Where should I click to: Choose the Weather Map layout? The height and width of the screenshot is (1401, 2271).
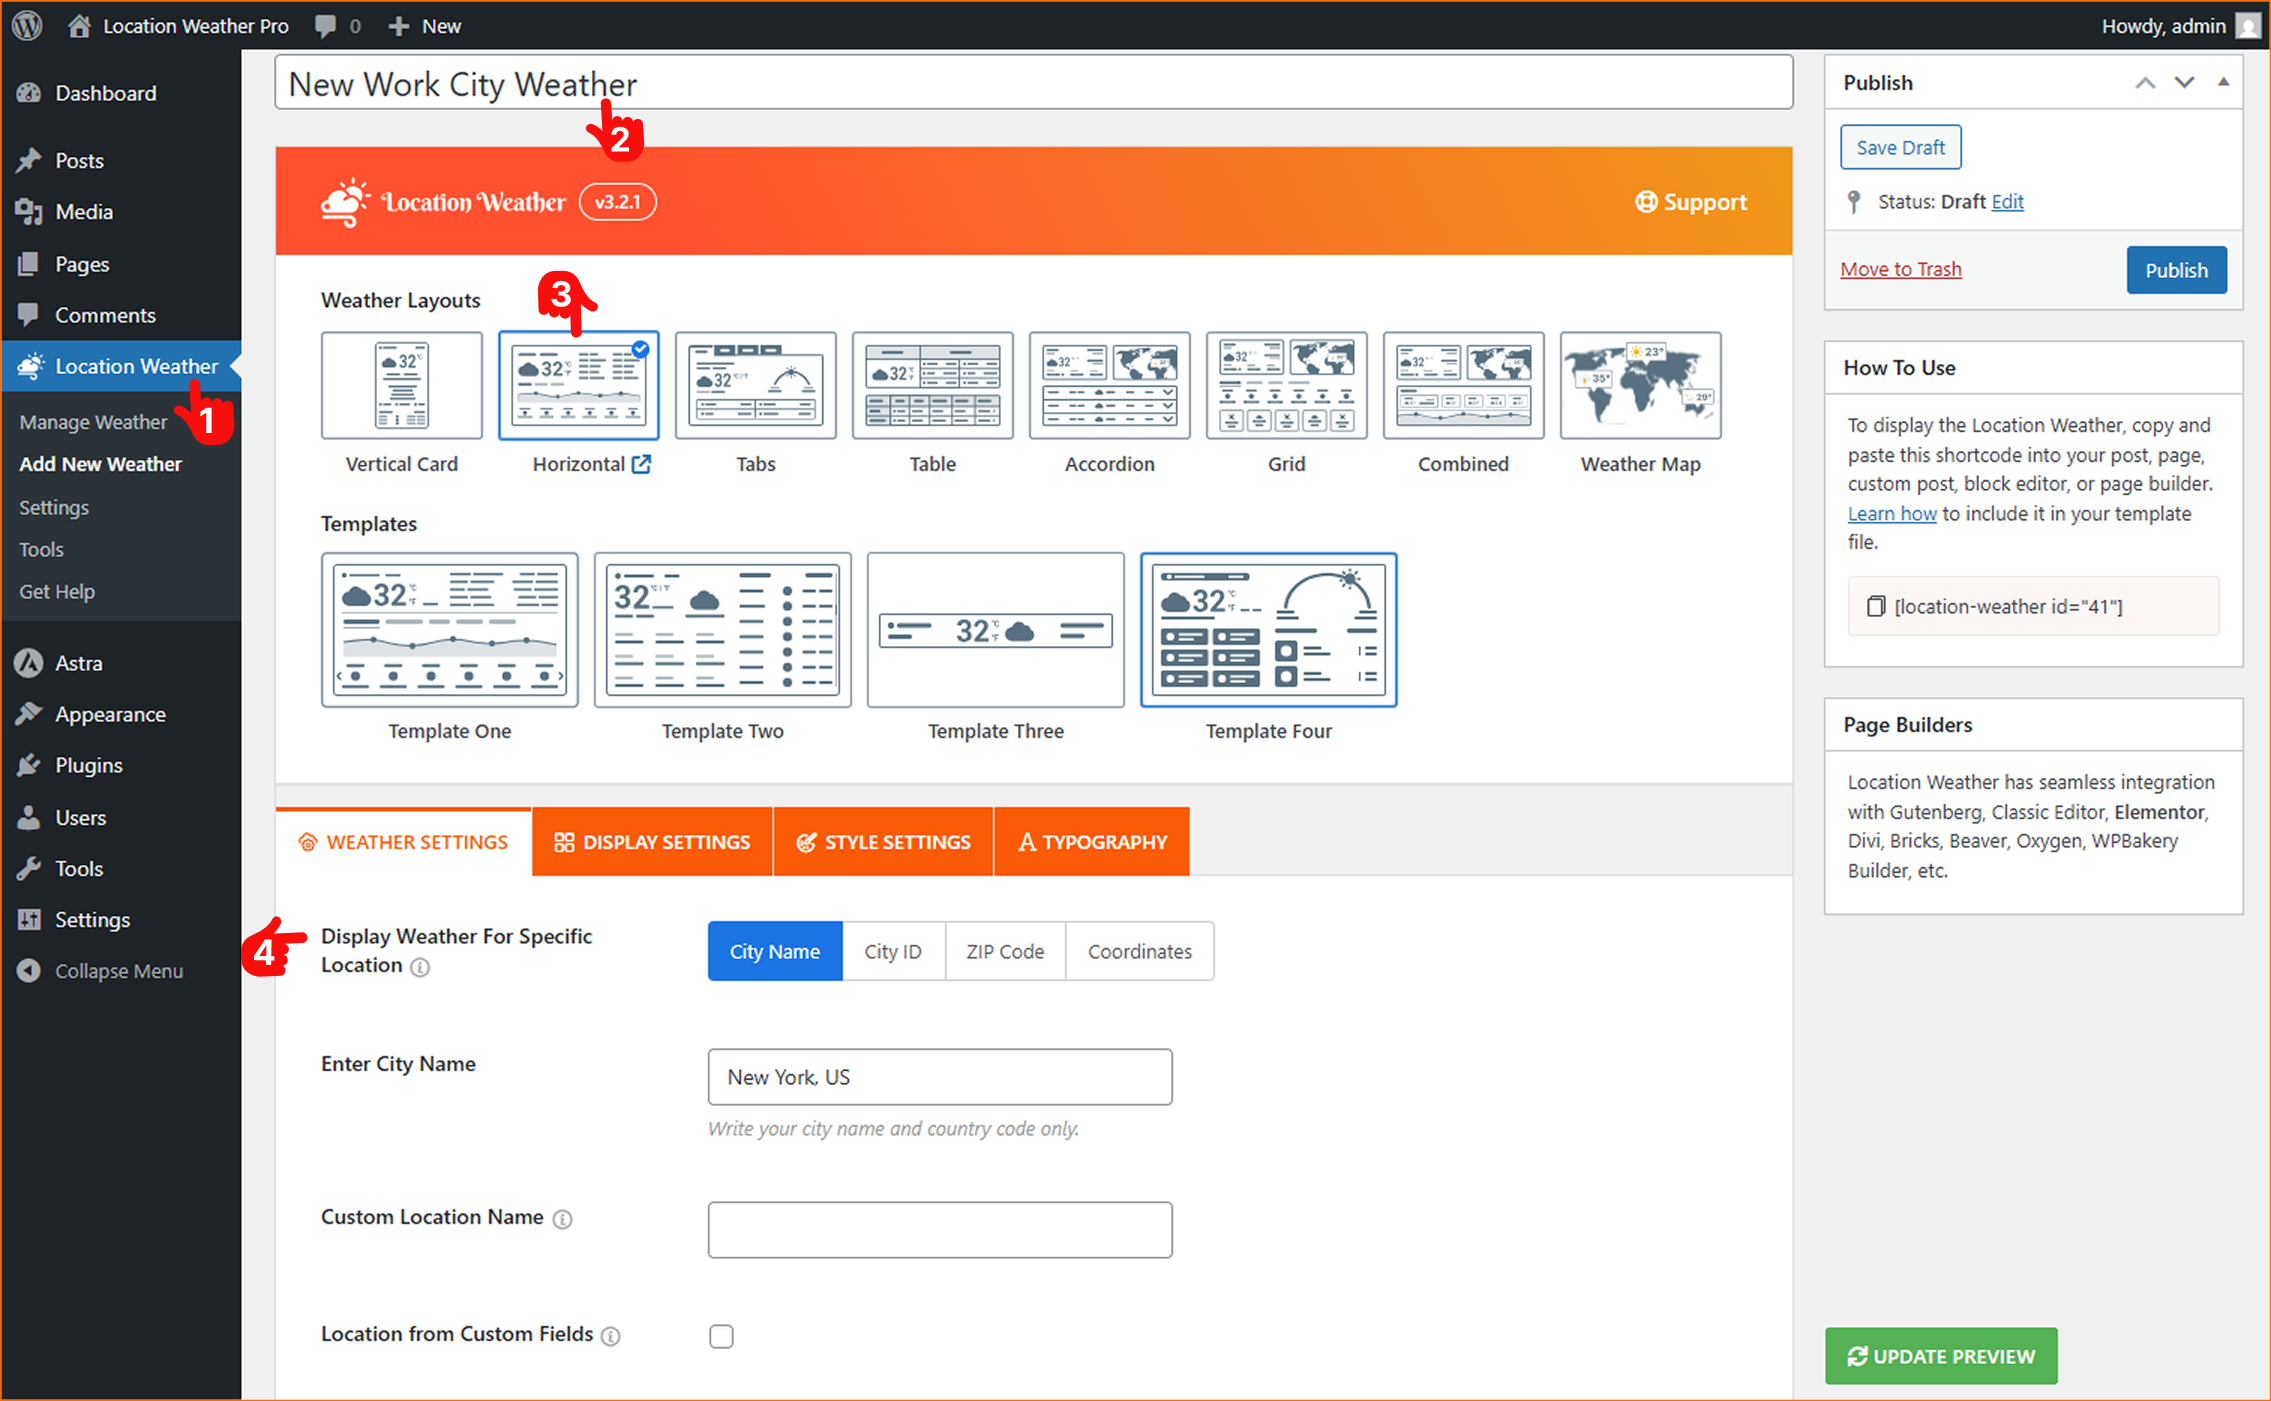click(1640, 386)
